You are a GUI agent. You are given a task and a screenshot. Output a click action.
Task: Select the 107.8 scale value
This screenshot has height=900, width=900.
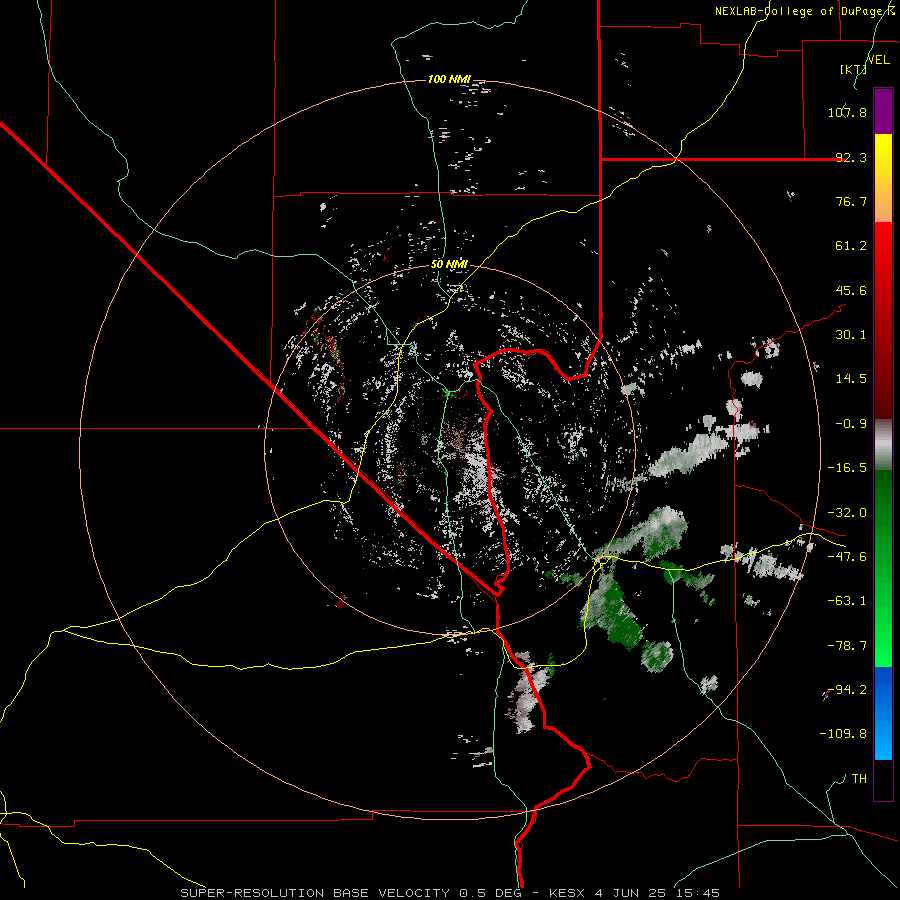pos(847,112)
